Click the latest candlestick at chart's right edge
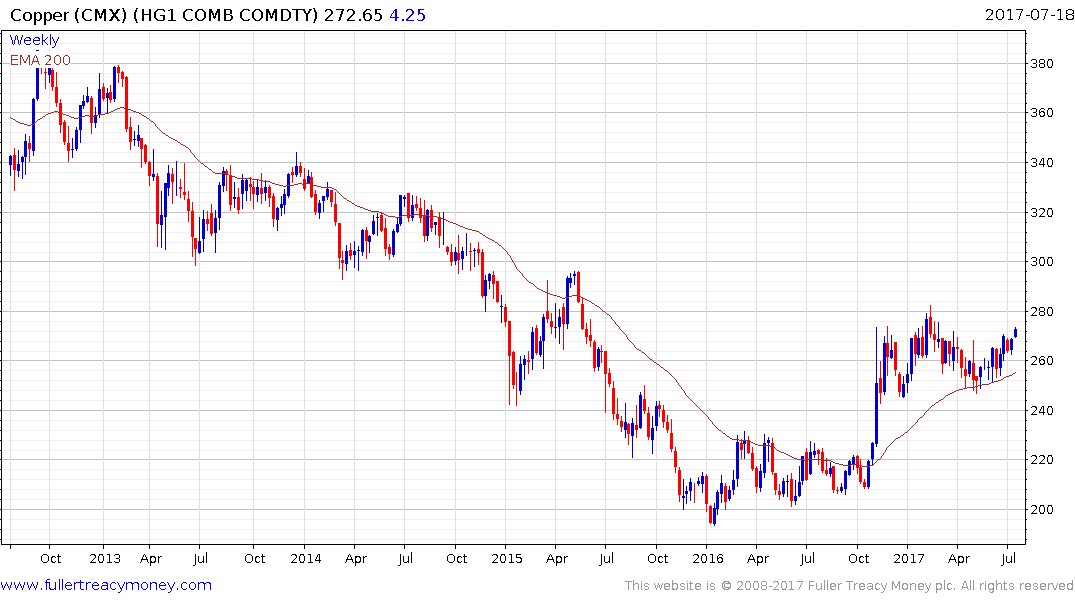Screen dimensions: 1075x600 click(x=1015, y=333)
